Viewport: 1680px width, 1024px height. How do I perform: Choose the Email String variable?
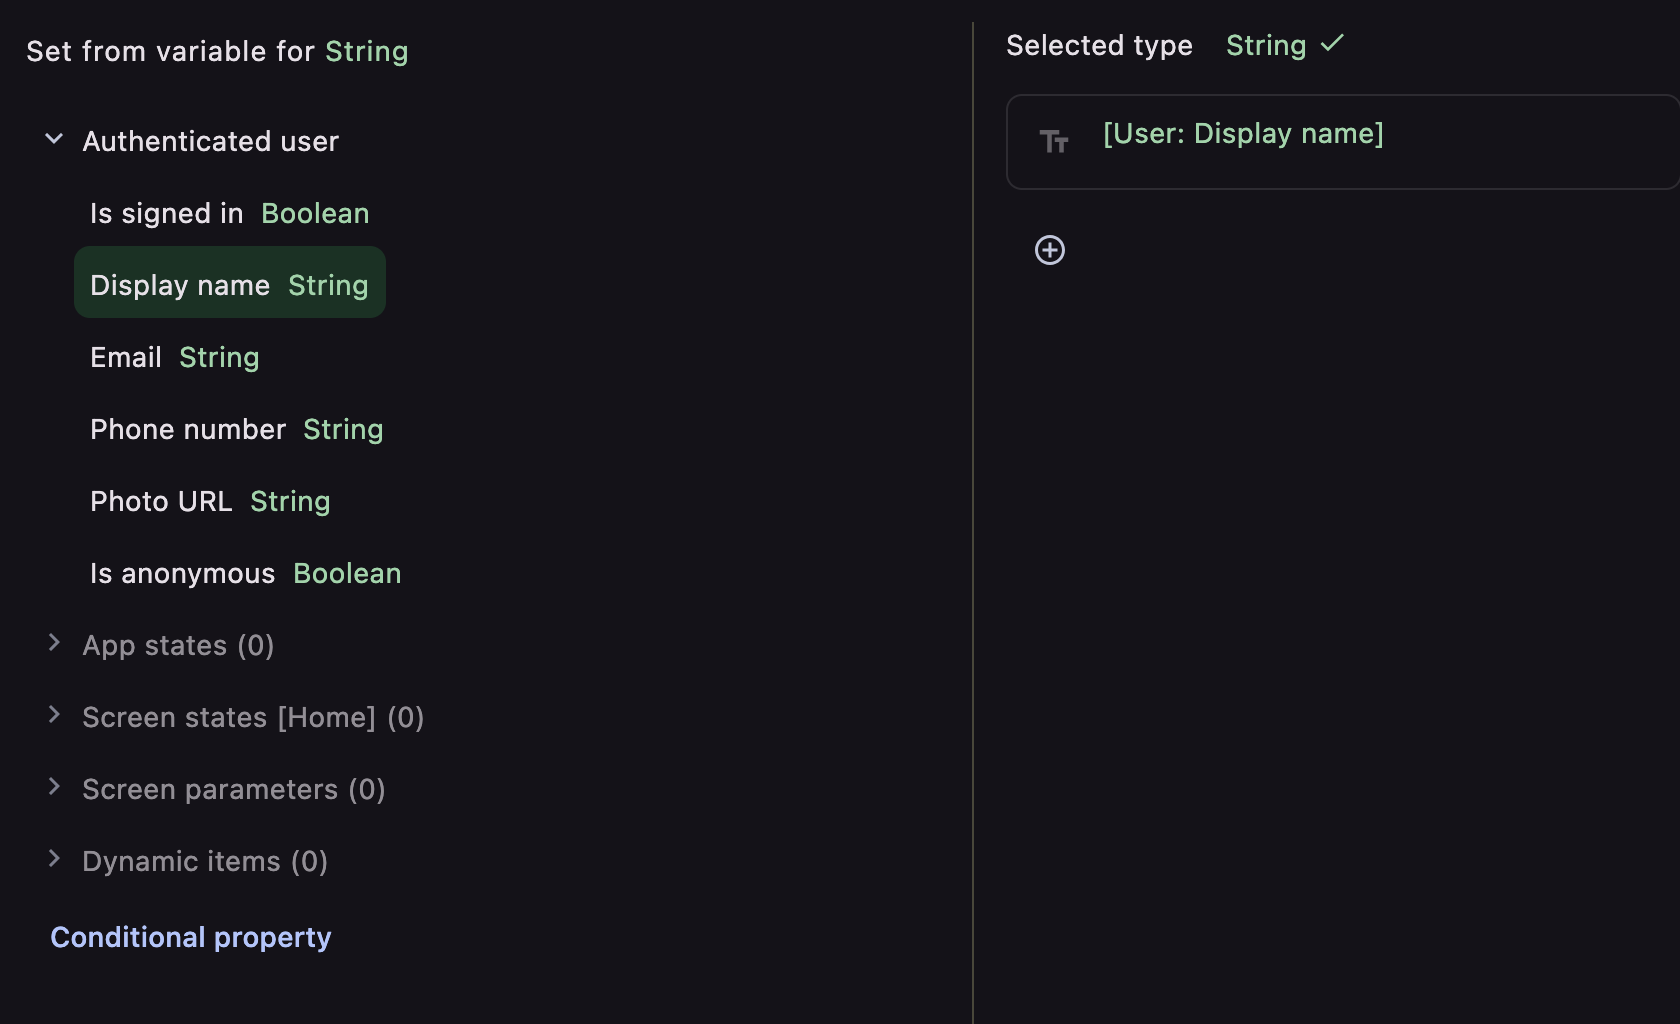tap(175, 358)
